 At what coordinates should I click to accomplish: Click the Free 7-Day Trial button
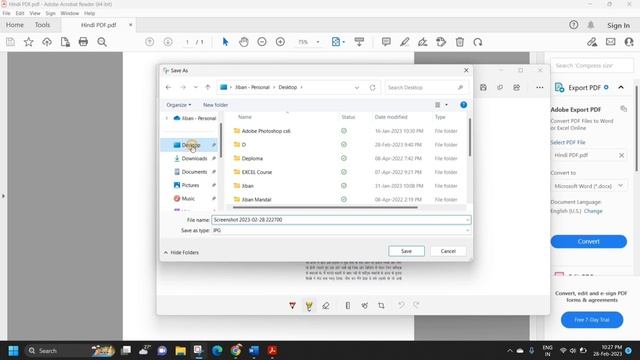pyautogui.click(x=592, y=320)
